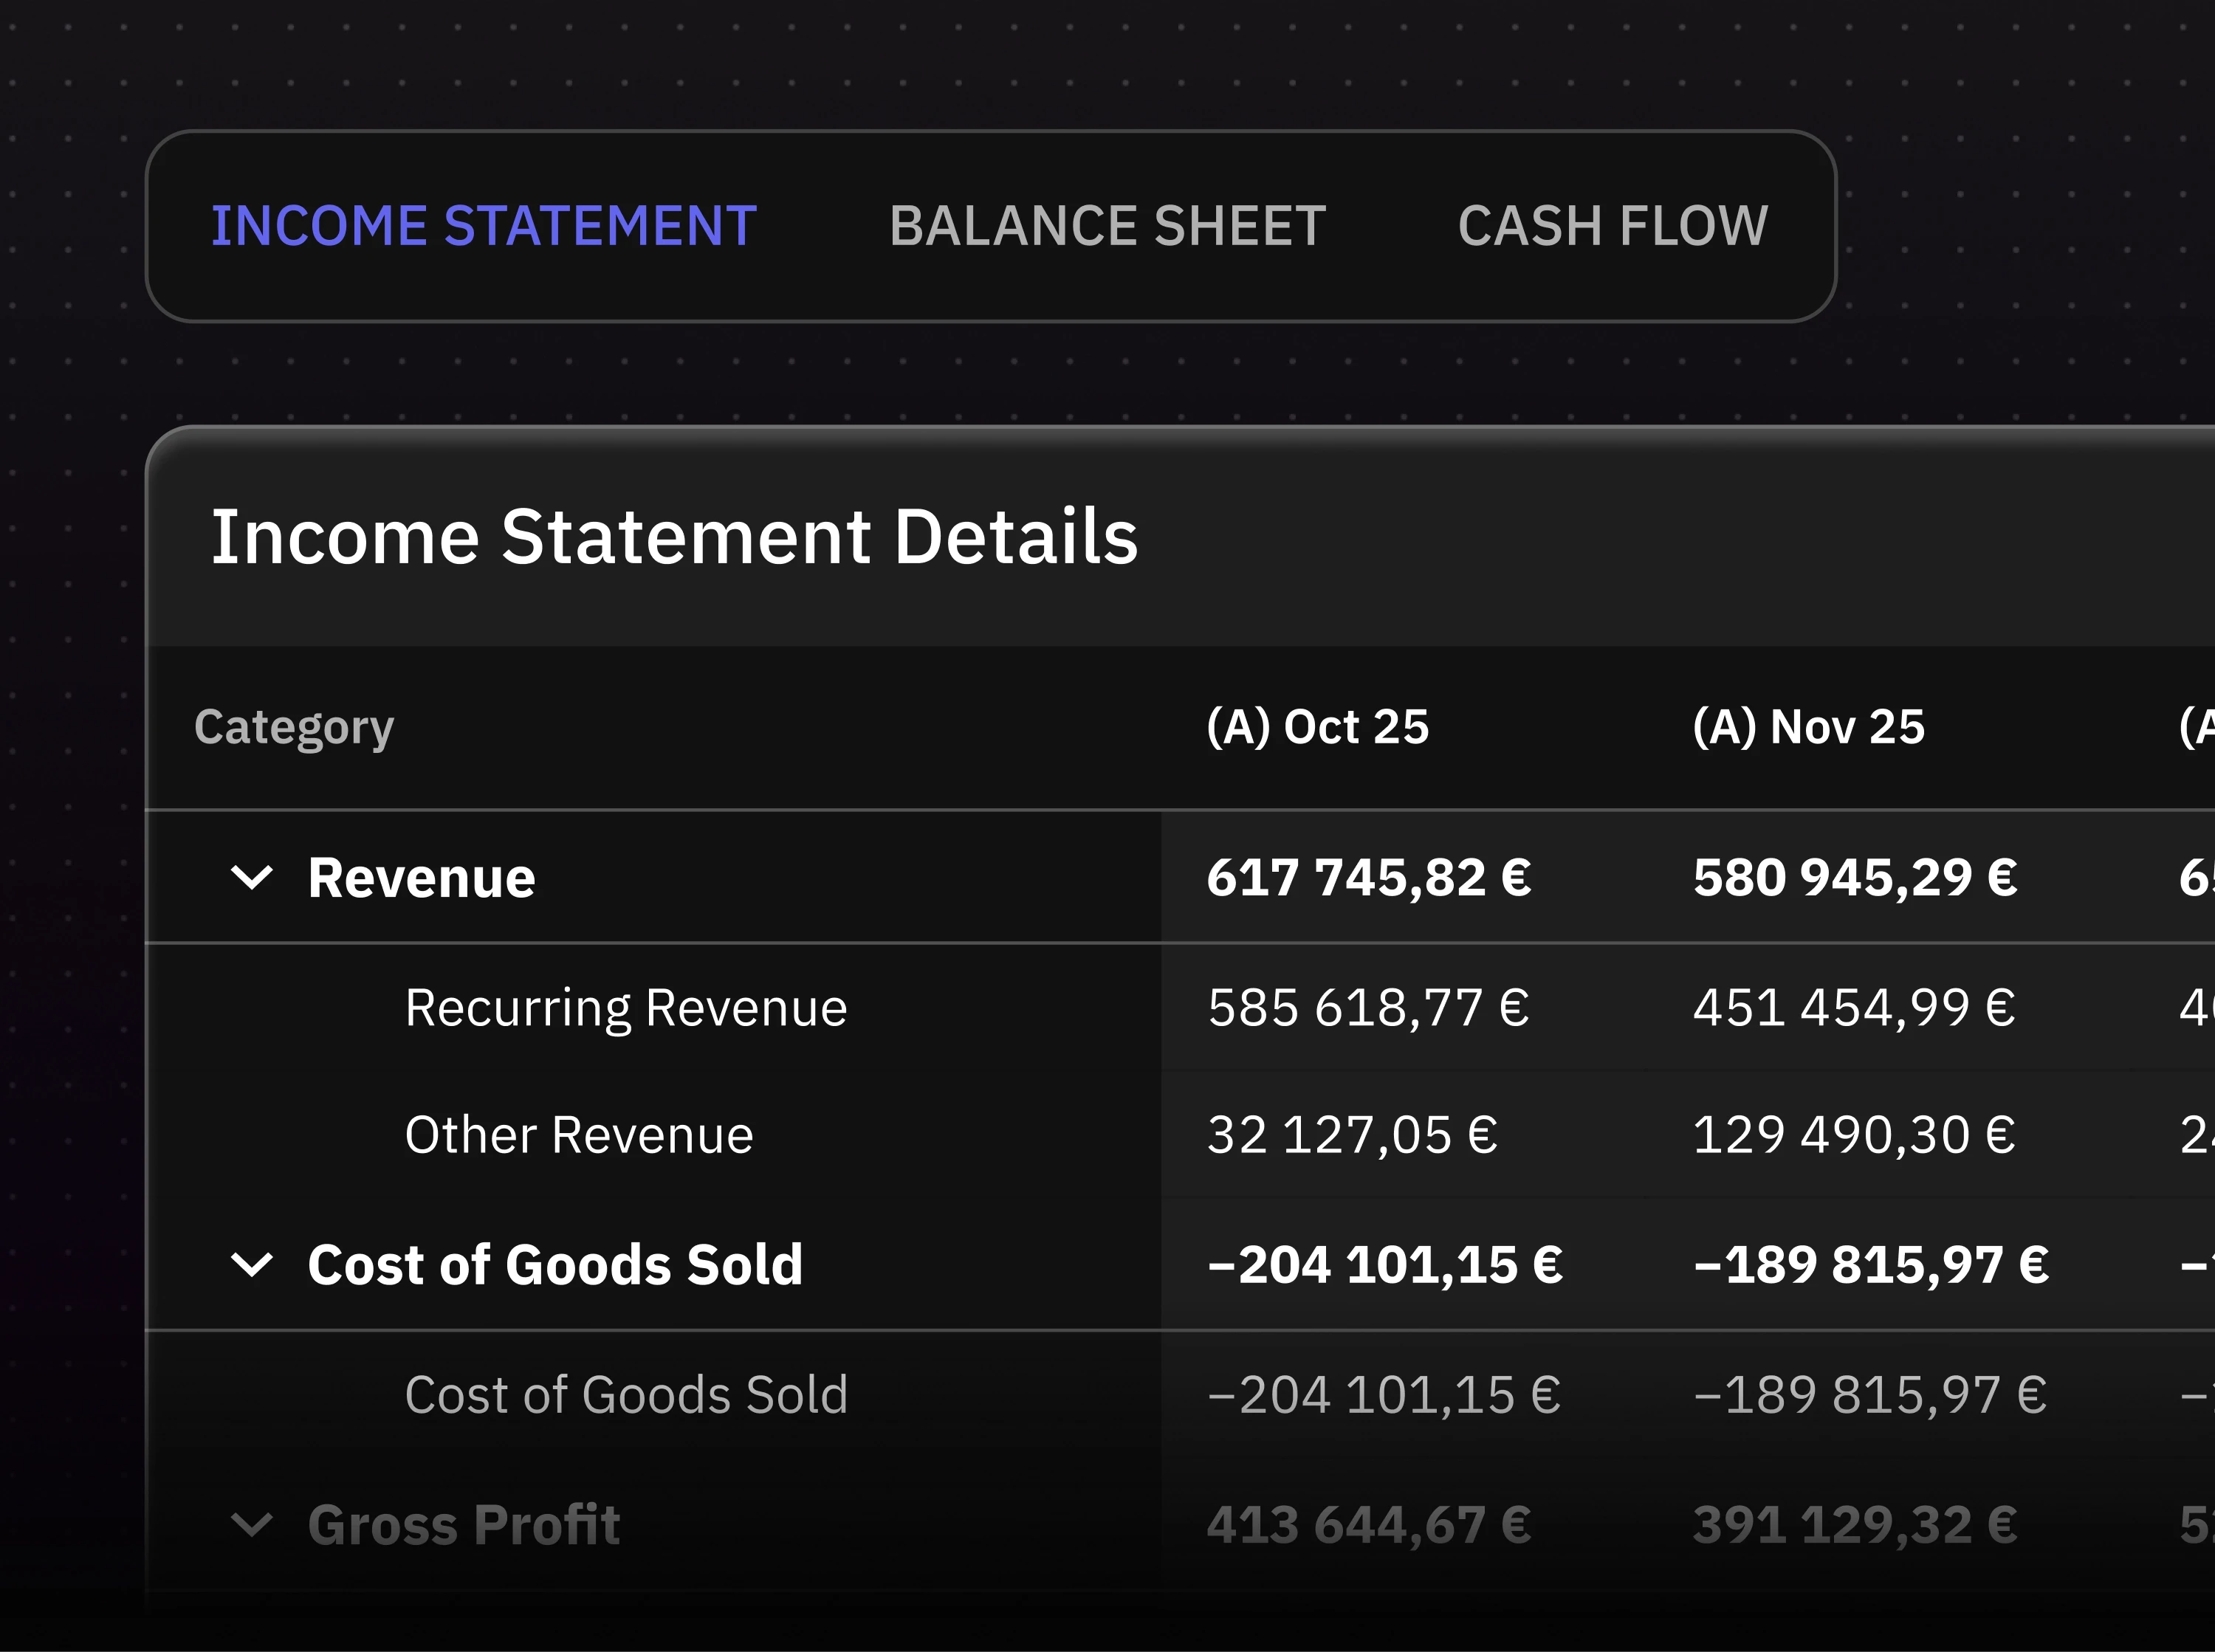Collapse the Revenue row chevron

pyautogui.click(x=252, y=878)
